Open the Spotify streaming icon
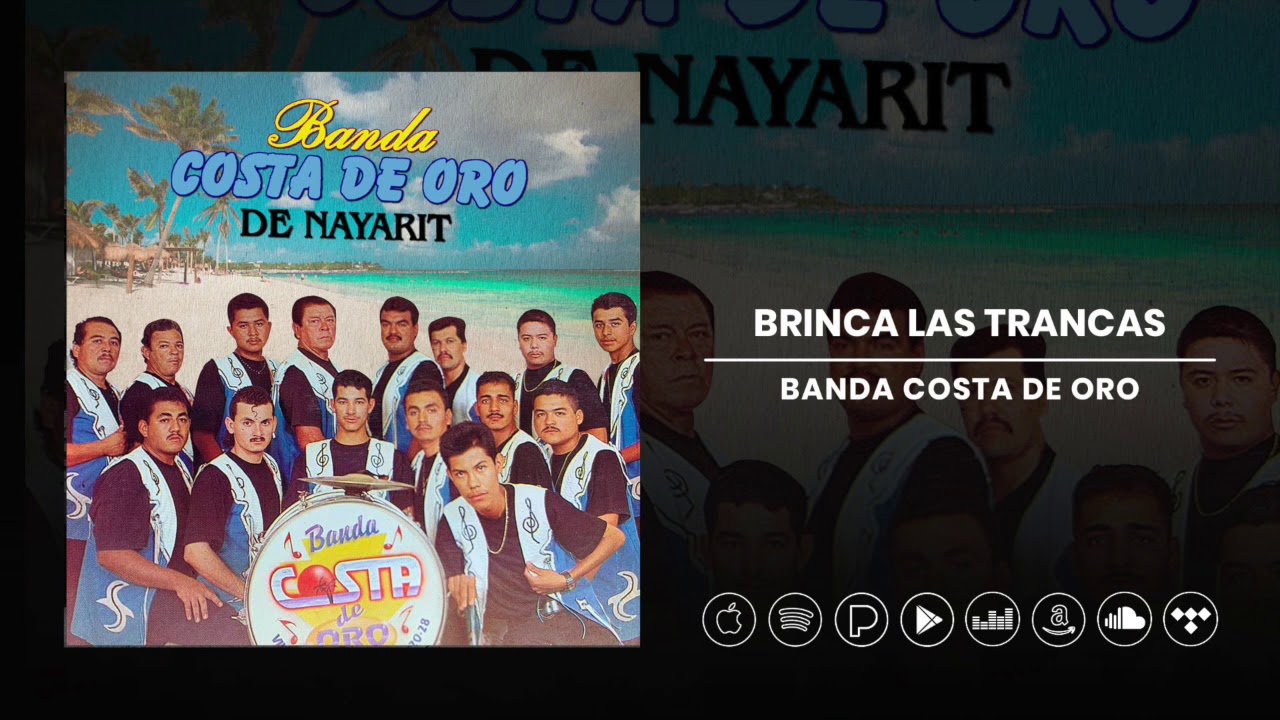 coord(795,620)
